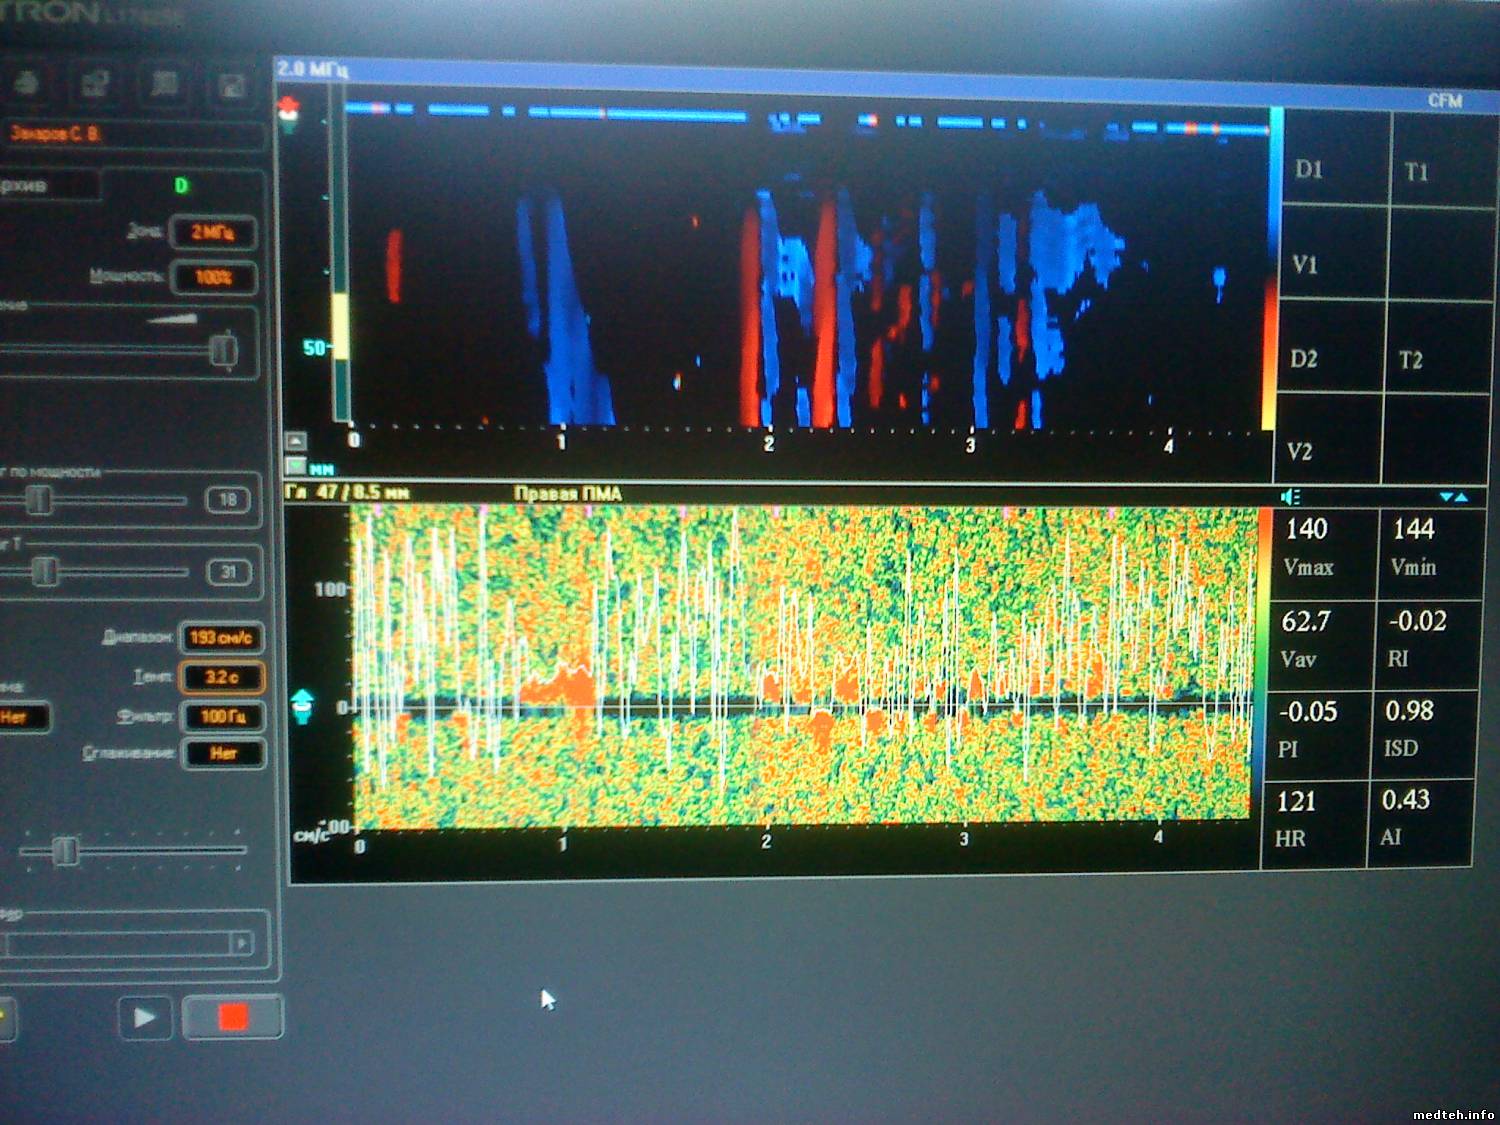
Task: Click the fourth toolbar icon in top row
Action: [x=232, y=86]
